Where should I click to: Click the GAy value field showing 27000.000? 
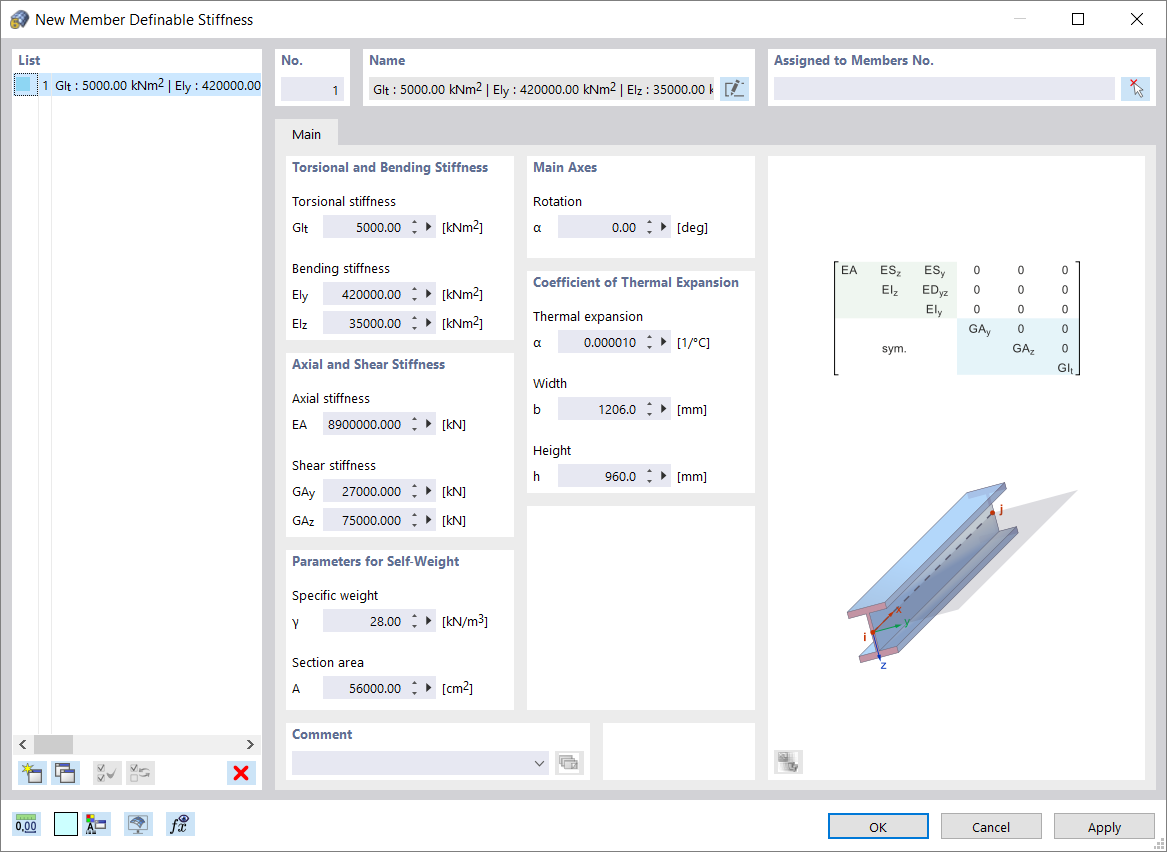(365, 491)
